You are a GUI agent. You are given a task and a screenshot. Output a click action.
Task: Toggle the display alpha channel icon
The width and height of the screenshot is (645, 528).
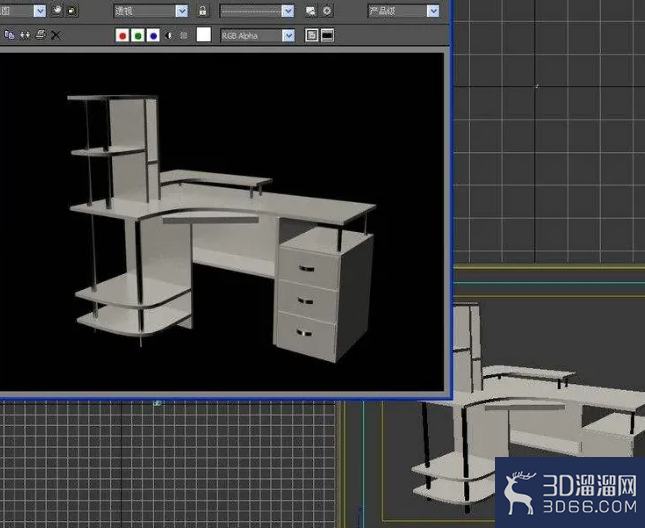click(168, 36)
